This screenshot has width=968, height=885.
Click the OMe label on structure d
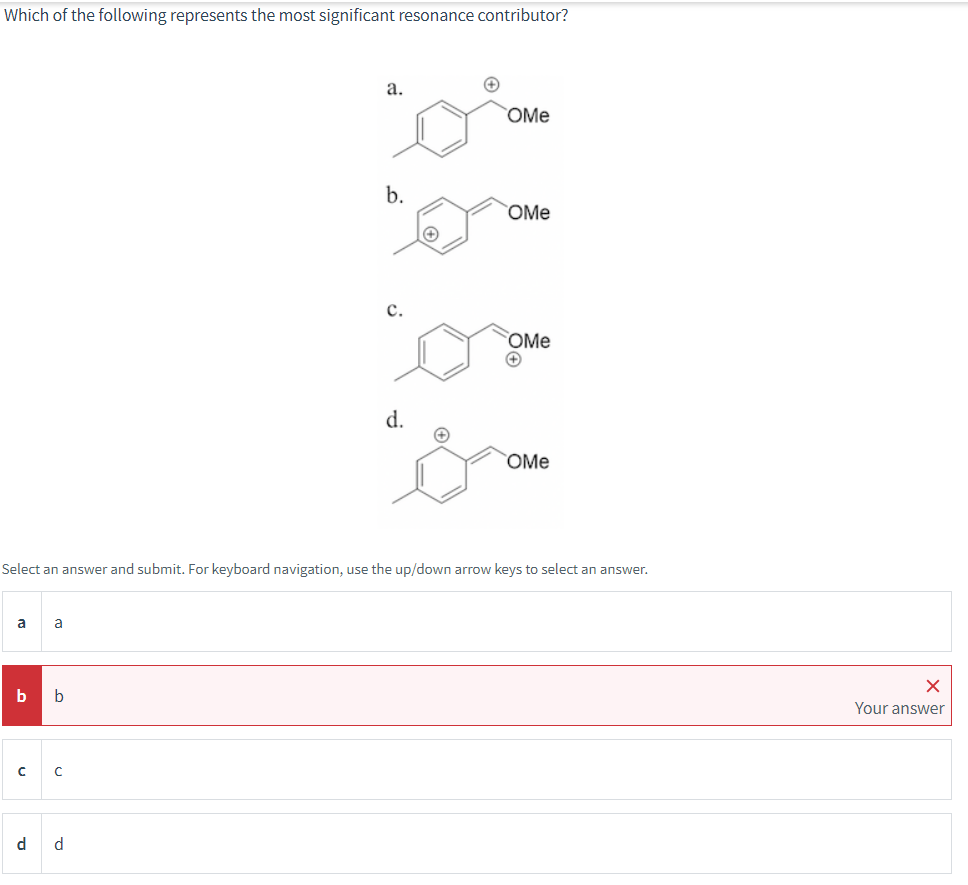coord(528,462)
